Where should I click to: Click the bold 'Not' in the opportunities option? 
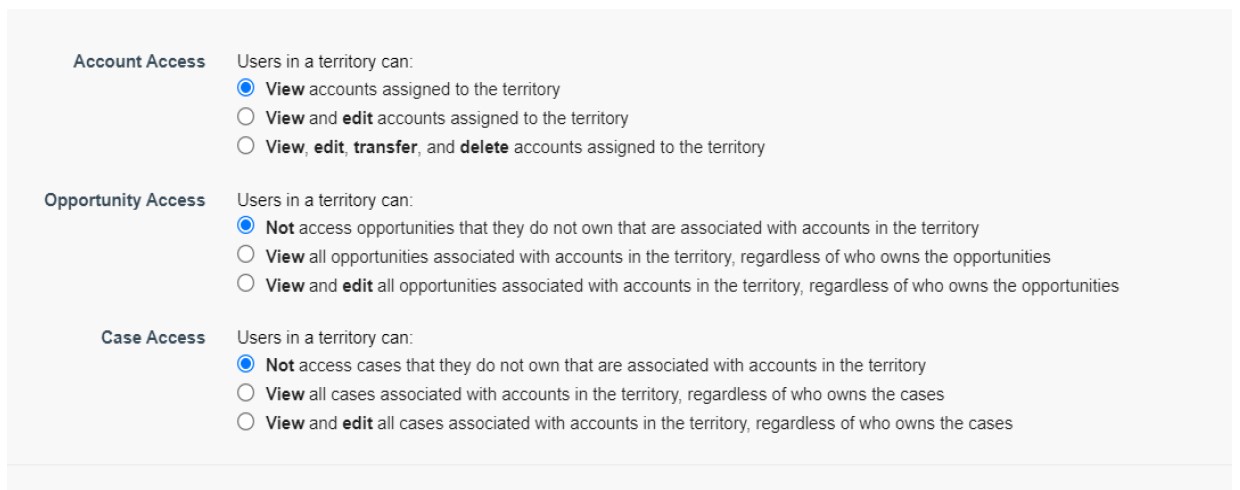[x=279, y=227]
